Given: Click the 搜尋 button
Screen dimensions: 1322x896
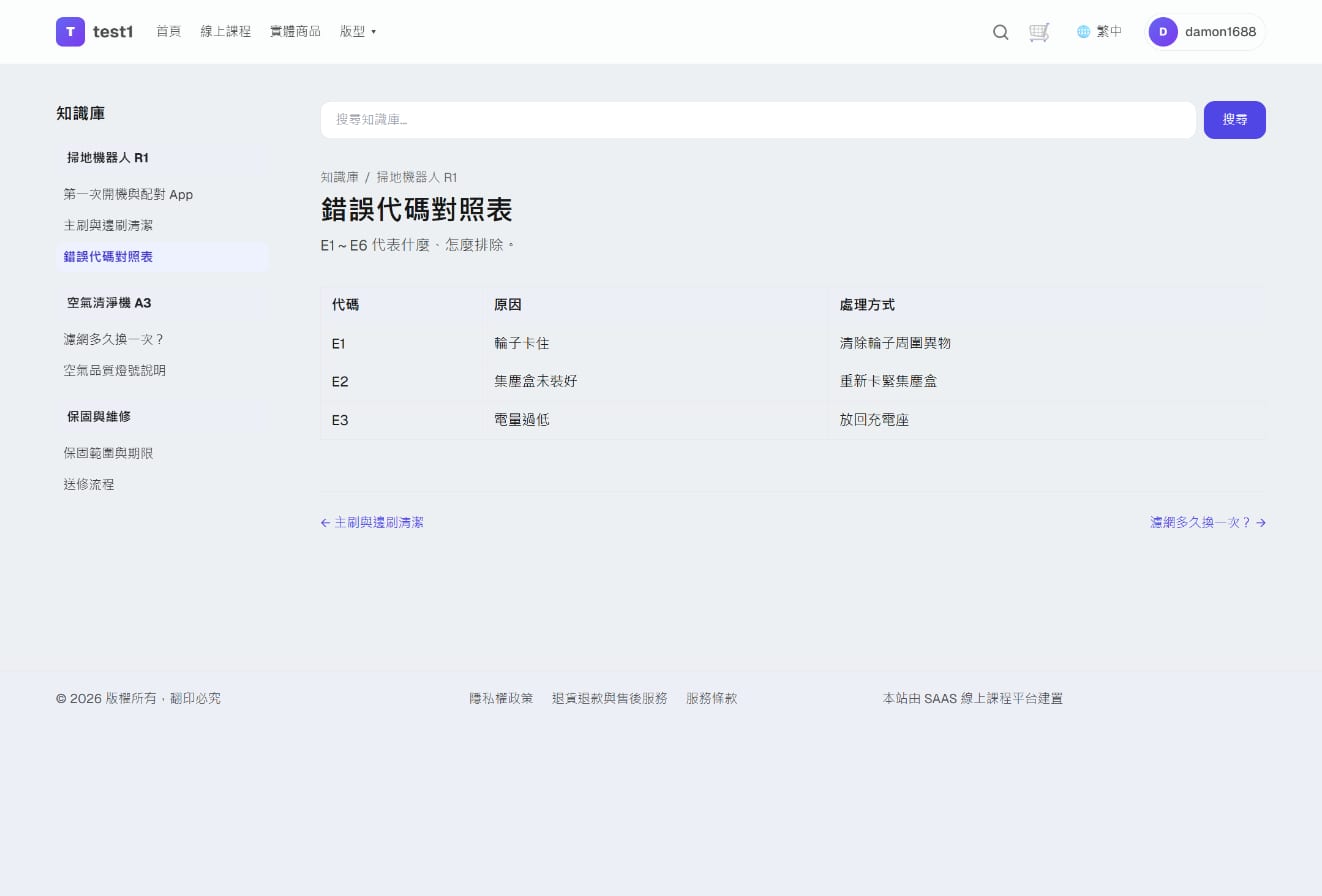Looking at the screenshot, I should [x=1235, y=120].
